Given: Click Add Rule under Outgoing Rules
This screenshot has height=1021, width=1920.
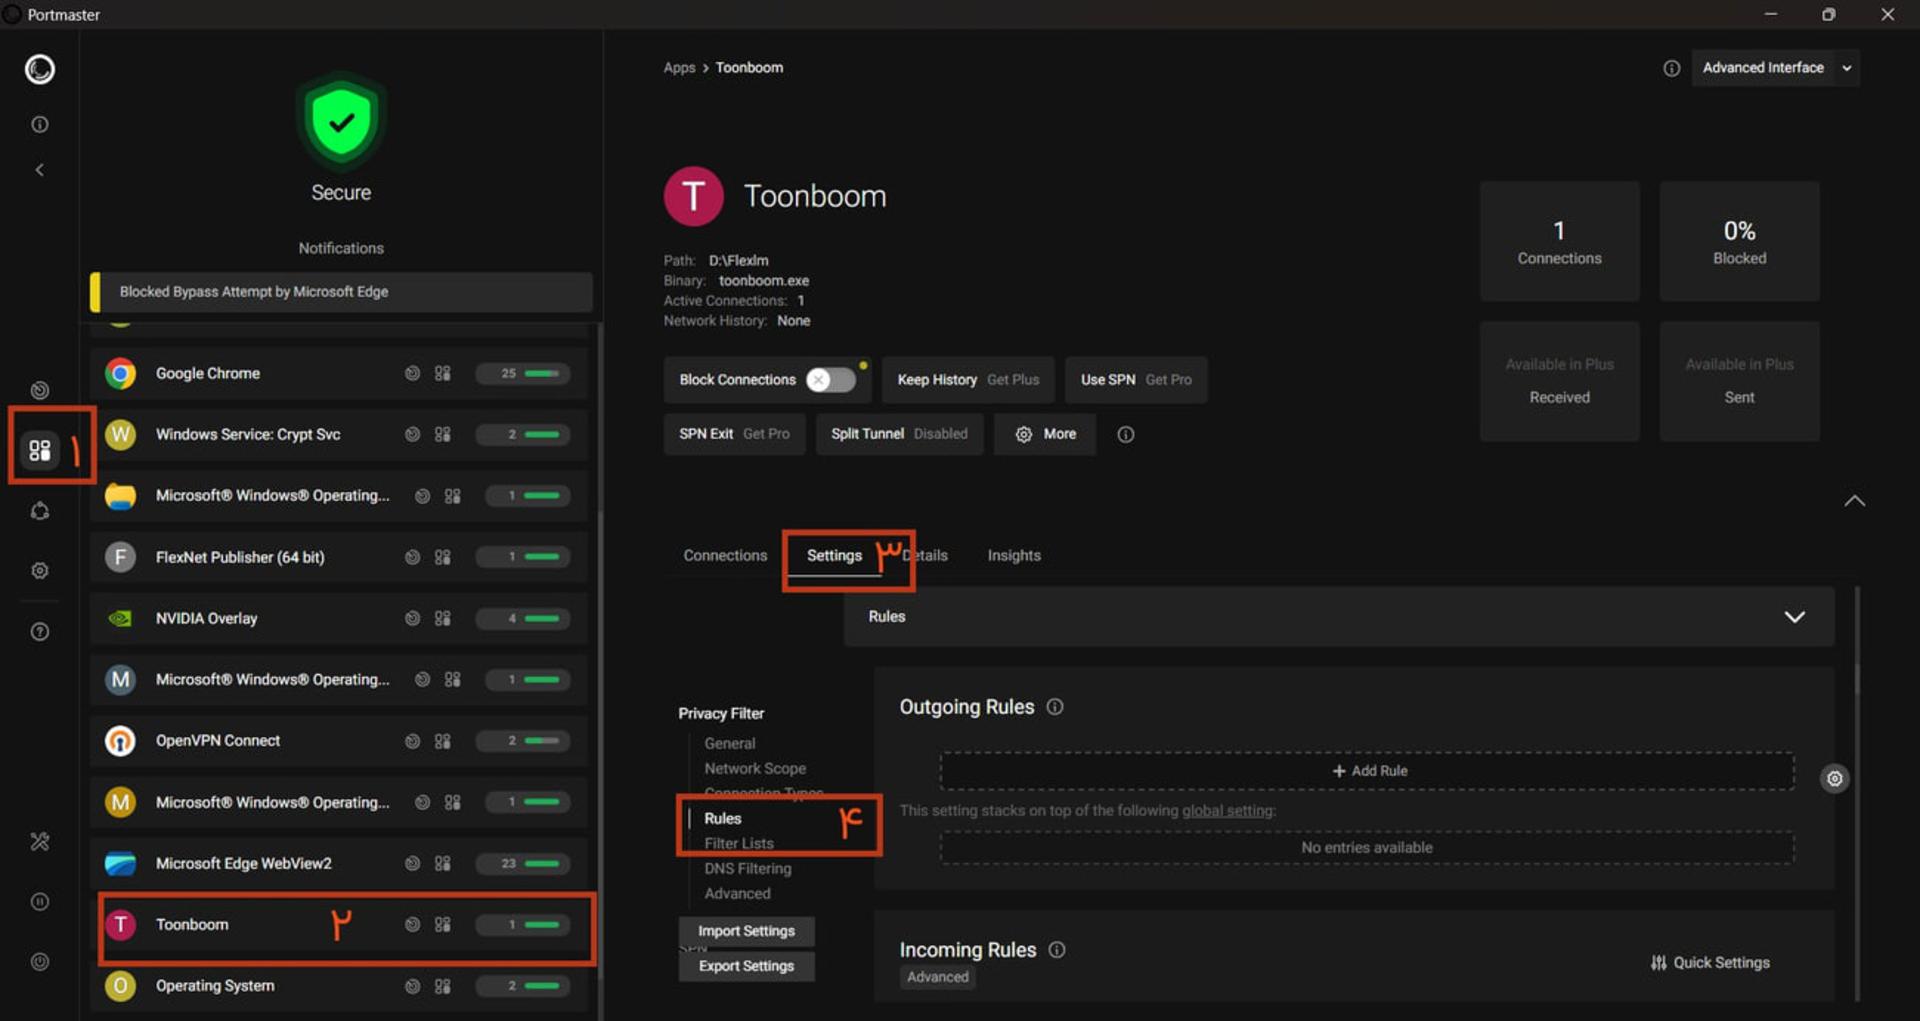Looking at the screenshot, I should tap(1367, 771).
